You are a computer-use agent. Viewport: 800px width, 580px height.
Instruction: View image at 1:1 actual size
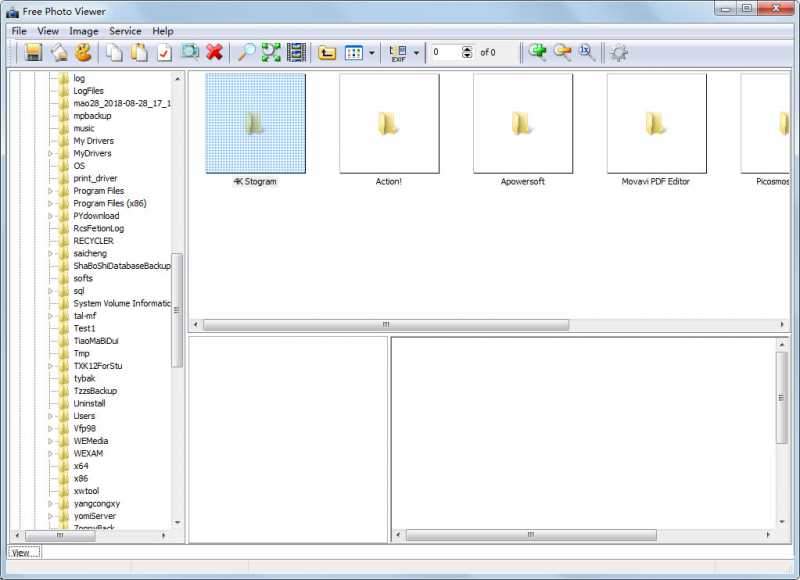click(x=584, y=55)
